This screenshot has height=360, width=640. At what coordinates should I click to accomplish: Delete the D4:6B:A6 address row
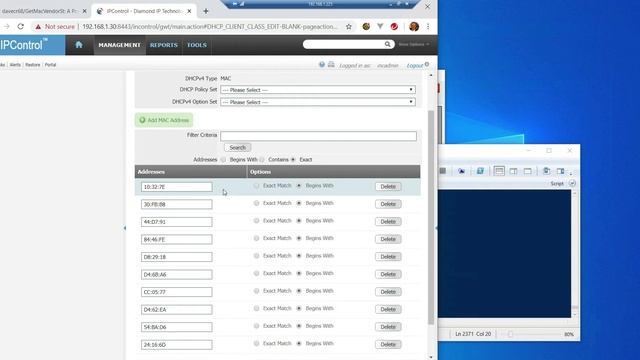point(388,274)
